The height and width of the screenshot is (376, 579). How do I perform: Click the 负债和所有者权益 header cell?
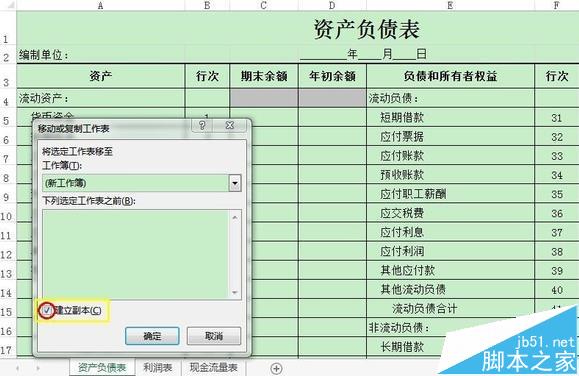pyautogui.click(x=450, y=76)
